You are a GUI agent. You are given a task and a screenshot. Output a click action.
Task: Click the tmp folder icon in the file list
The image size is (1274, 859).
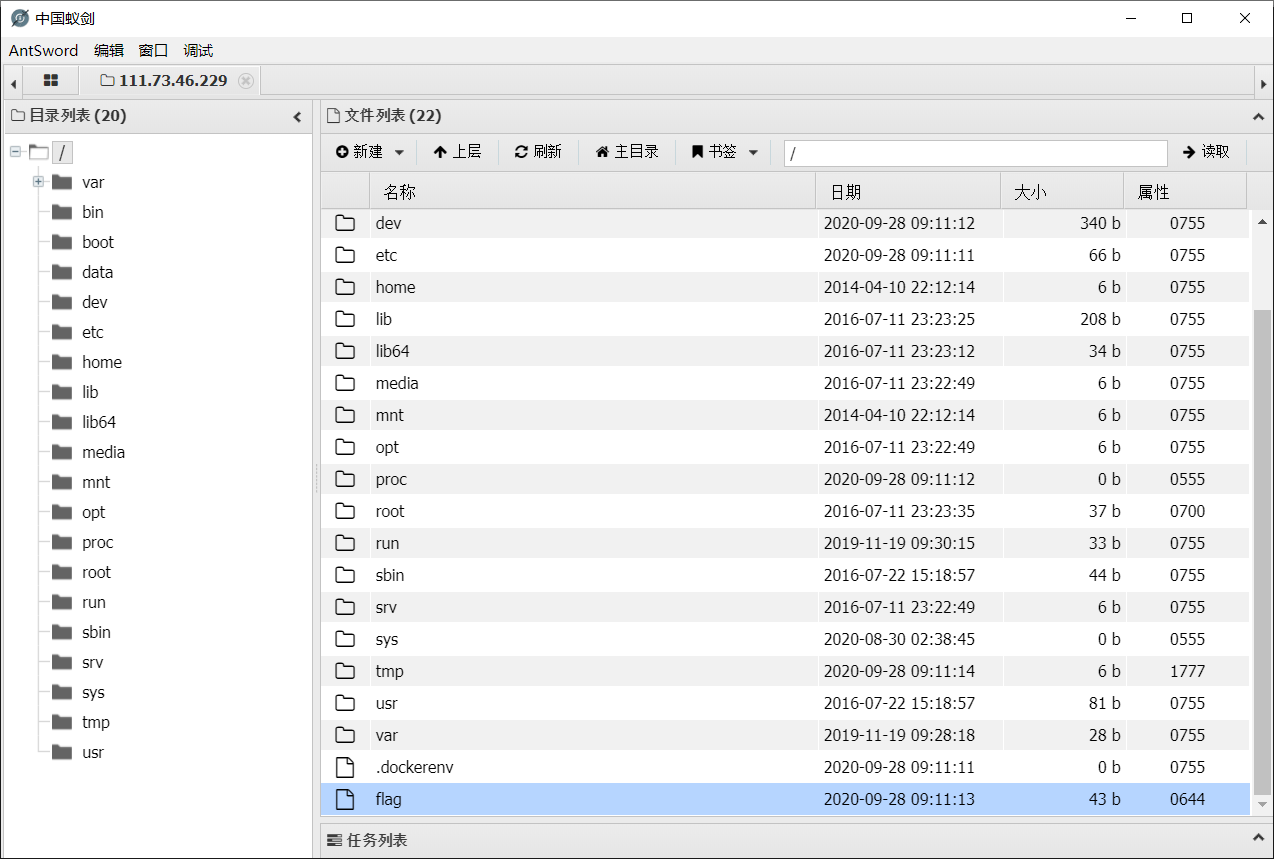(x=345, y=671)
